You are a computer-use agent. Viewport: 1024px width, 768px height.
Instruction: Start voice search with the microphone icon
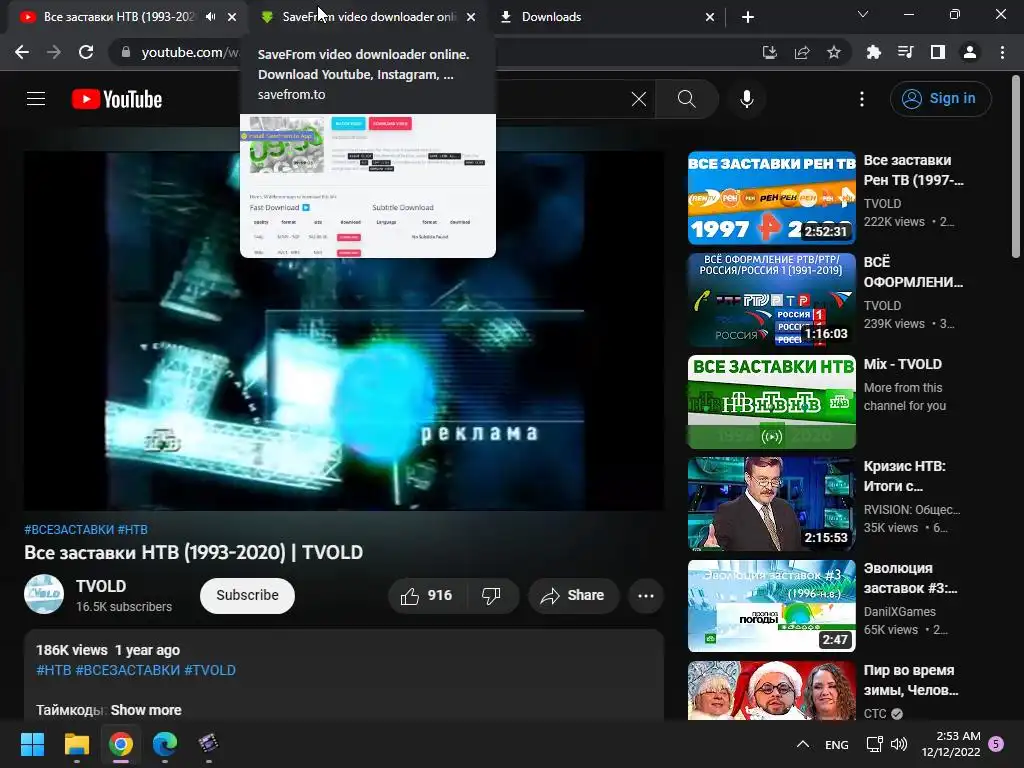pyautogui.click(x=746, y=99)
